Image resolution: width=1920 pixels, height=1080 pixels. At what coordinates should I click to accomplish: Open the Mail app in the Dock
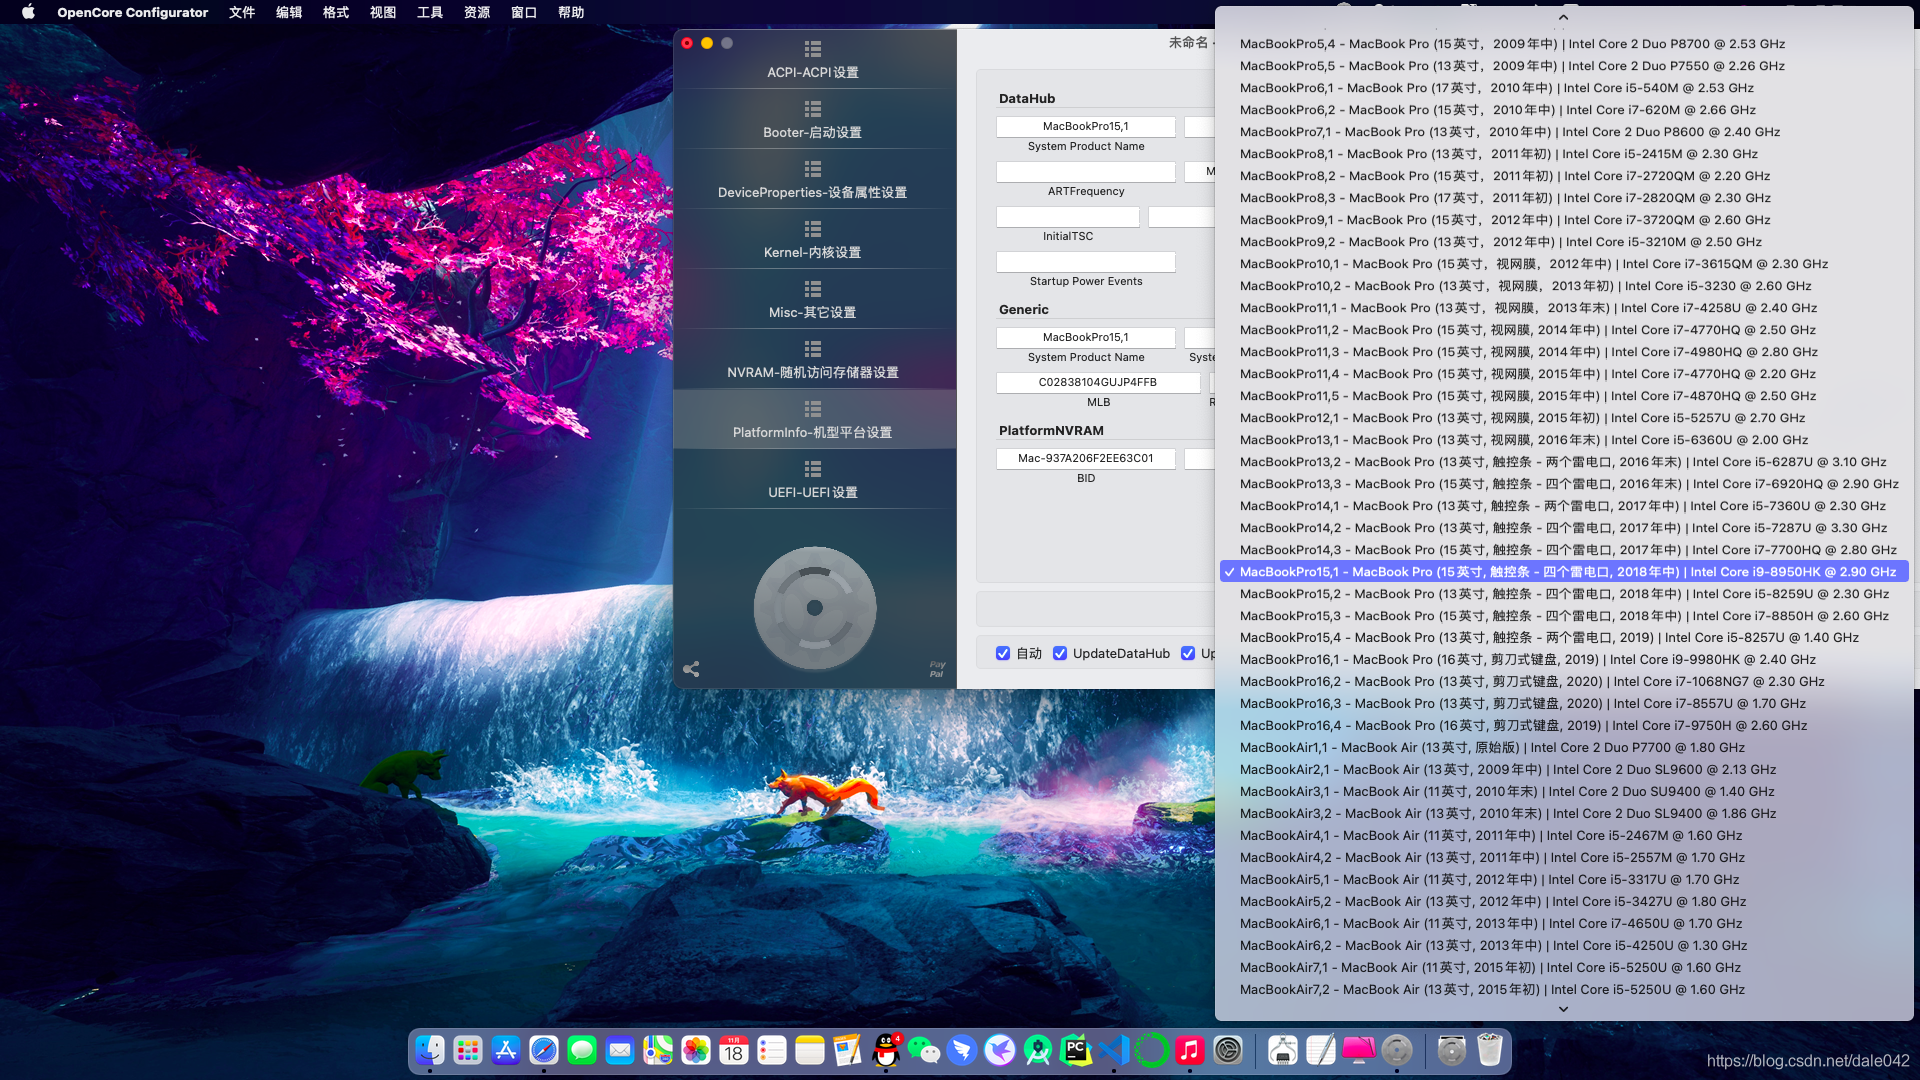620,1050
